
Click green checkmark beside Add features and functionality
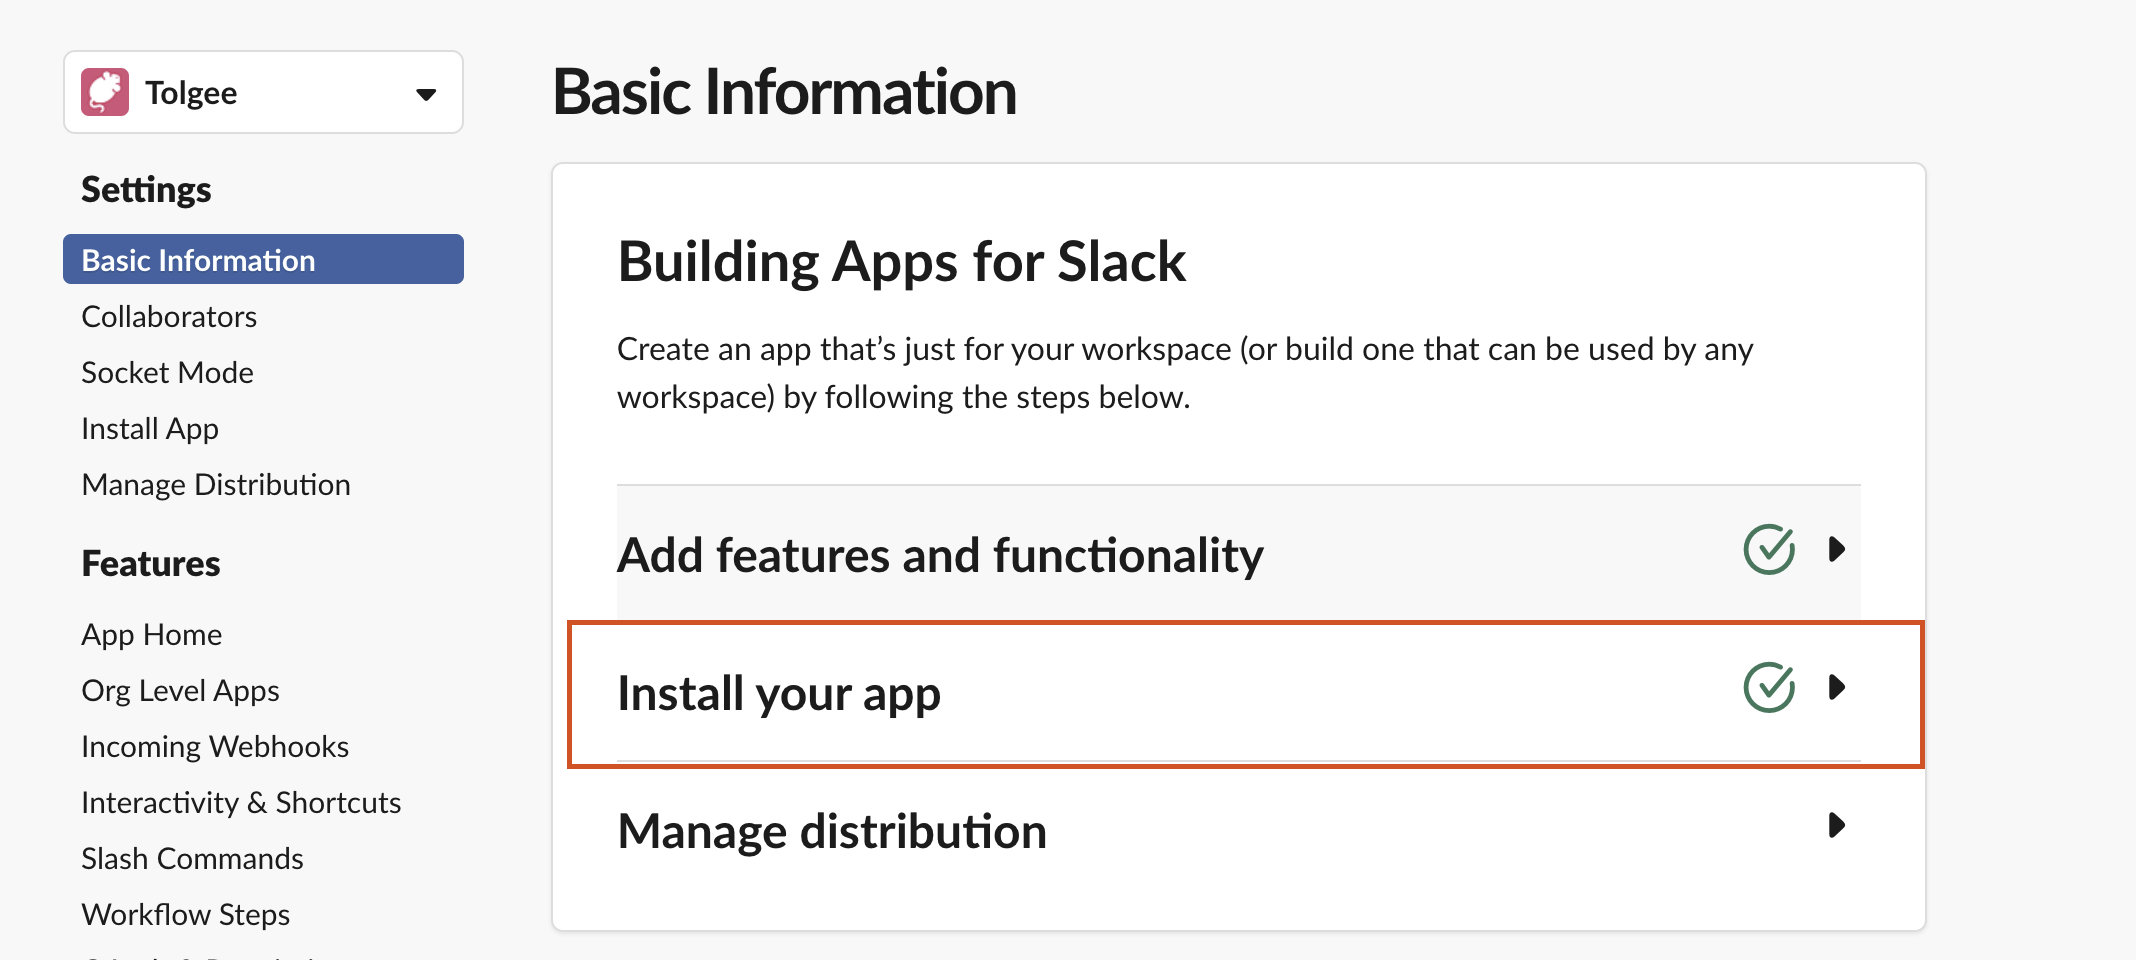(1768, 549)
